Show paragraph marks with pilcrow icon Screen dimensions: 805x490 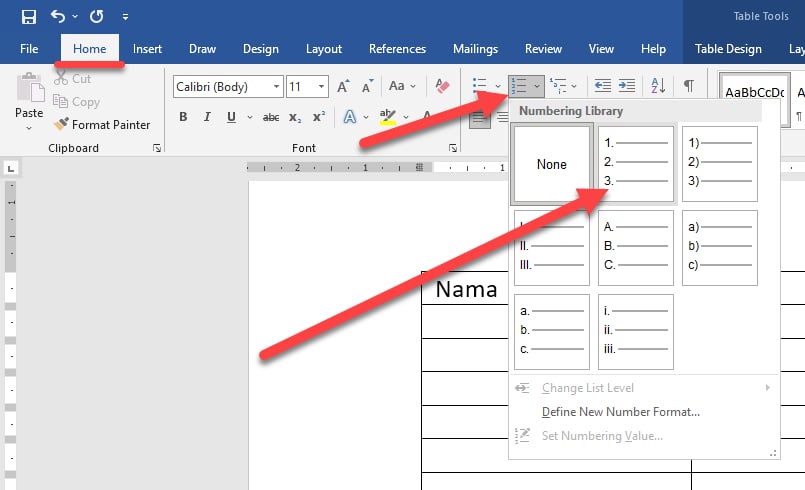pos(689,87)
